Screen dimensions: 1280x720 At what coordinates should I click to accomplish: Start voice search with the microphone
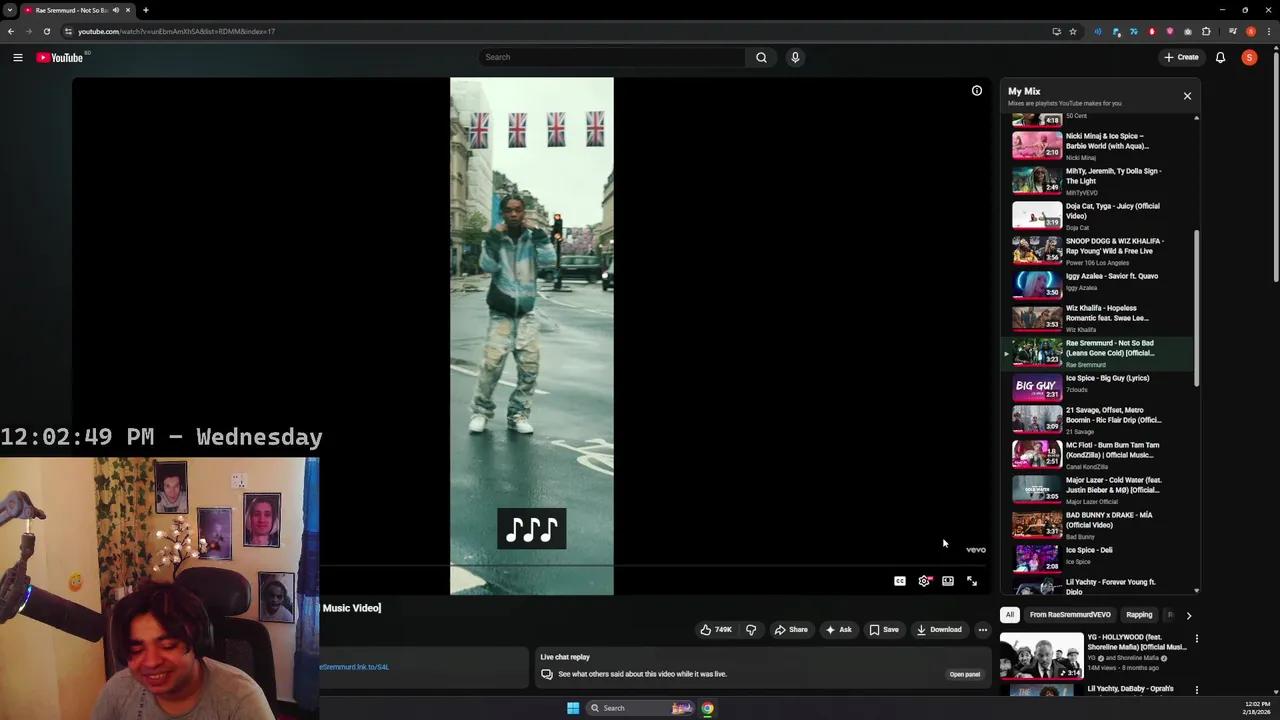pyautogui.click(x=795, y=57)
